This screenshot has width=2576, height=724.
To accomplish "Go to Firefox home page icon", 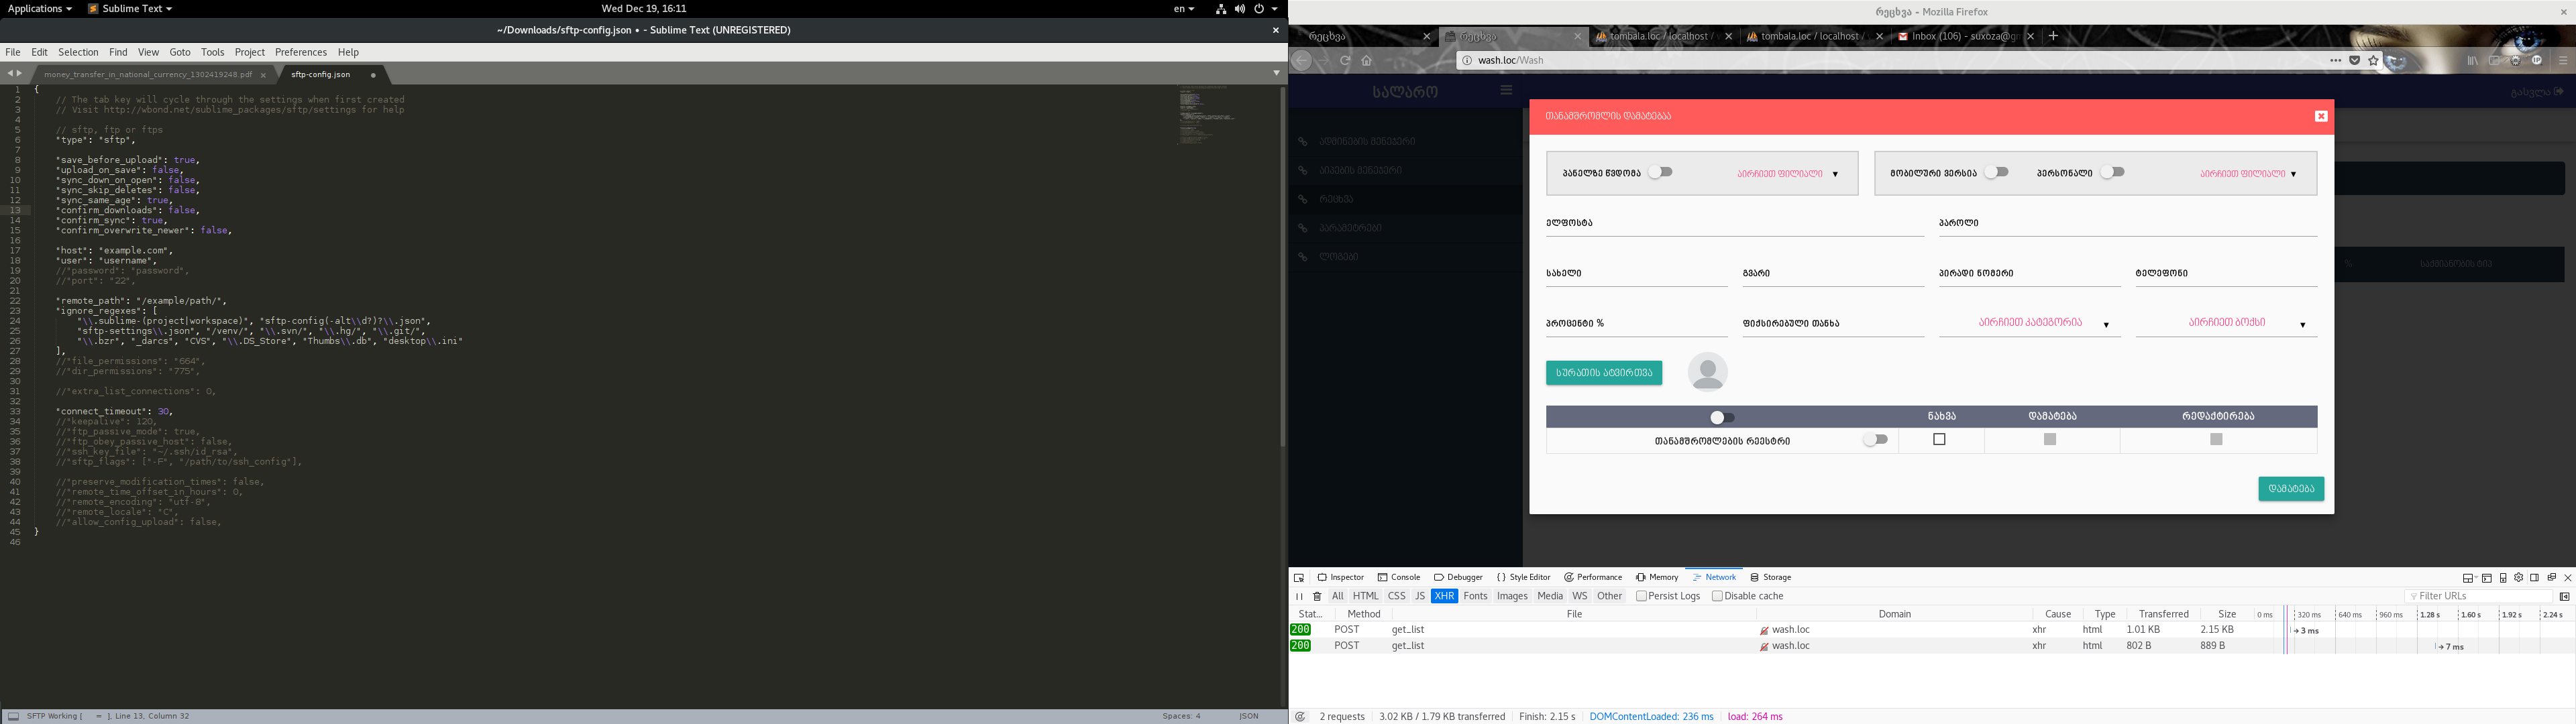I will 1367,60.
